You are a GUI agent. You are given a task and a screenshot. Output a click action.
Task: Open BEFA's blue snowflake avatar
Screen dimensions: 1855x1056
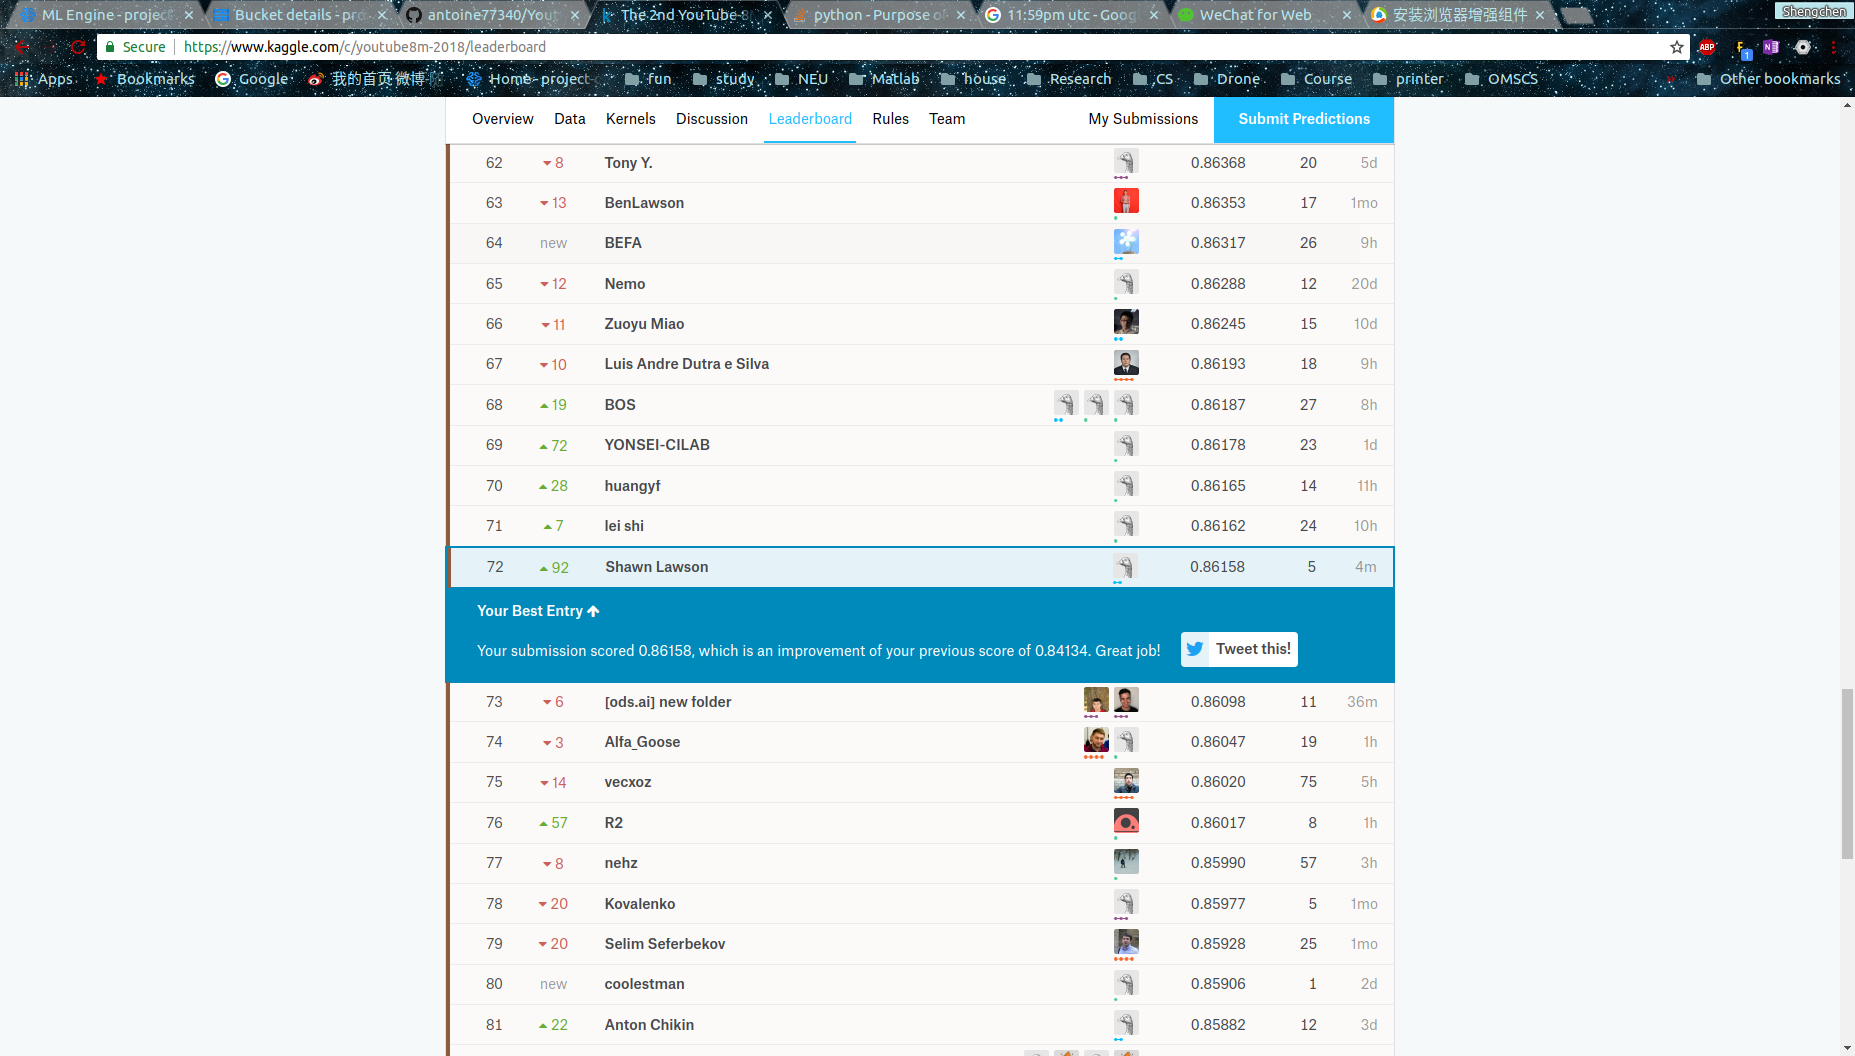tap(1126, 241)
